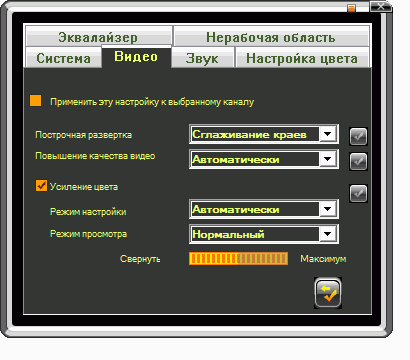Viewport: 410px width, 360px height.
Task: Click the apply settings button with orange checkmark
Action: [x=328, y=293]
